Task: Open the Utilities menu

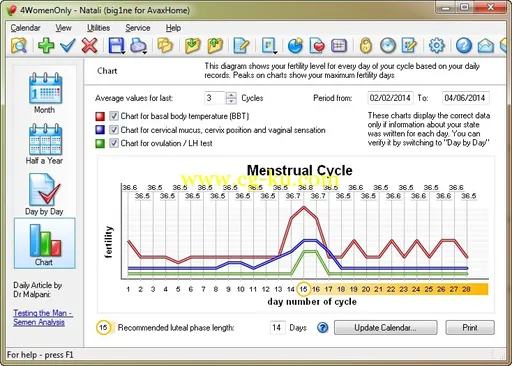Action: coord(98,28)
